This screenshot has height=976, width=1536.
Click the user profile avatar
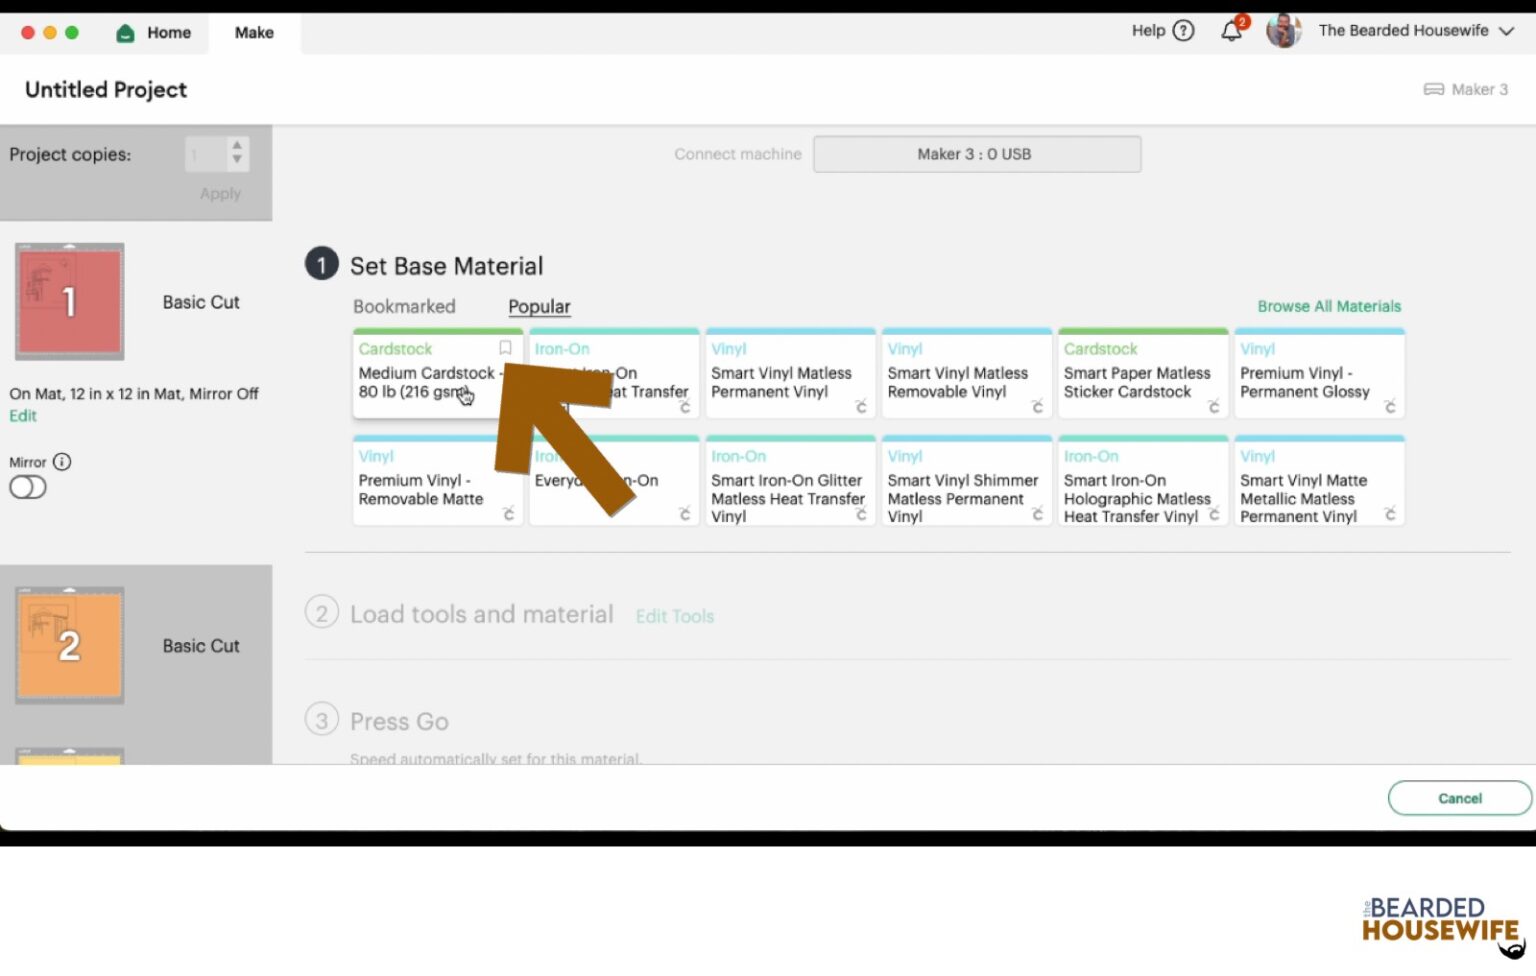pos(1283,31)
